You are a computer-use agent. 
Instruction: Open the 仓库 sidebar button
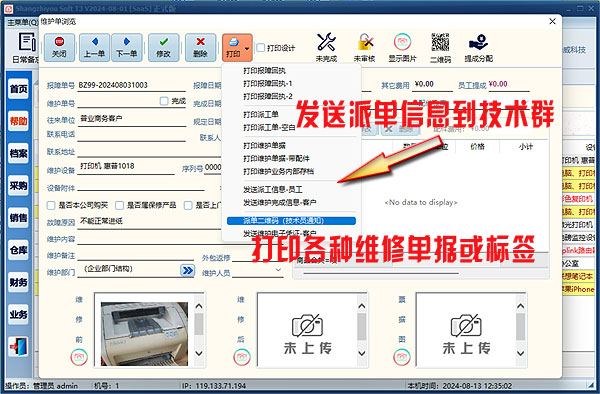[18, 250]
